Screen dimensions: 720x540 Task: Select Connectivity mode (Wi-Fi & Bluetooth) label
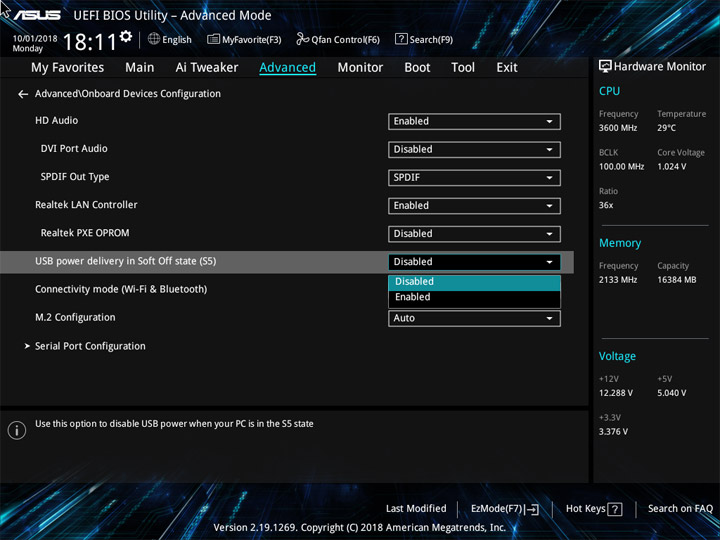pyautogui.click(x=121, y=289)
